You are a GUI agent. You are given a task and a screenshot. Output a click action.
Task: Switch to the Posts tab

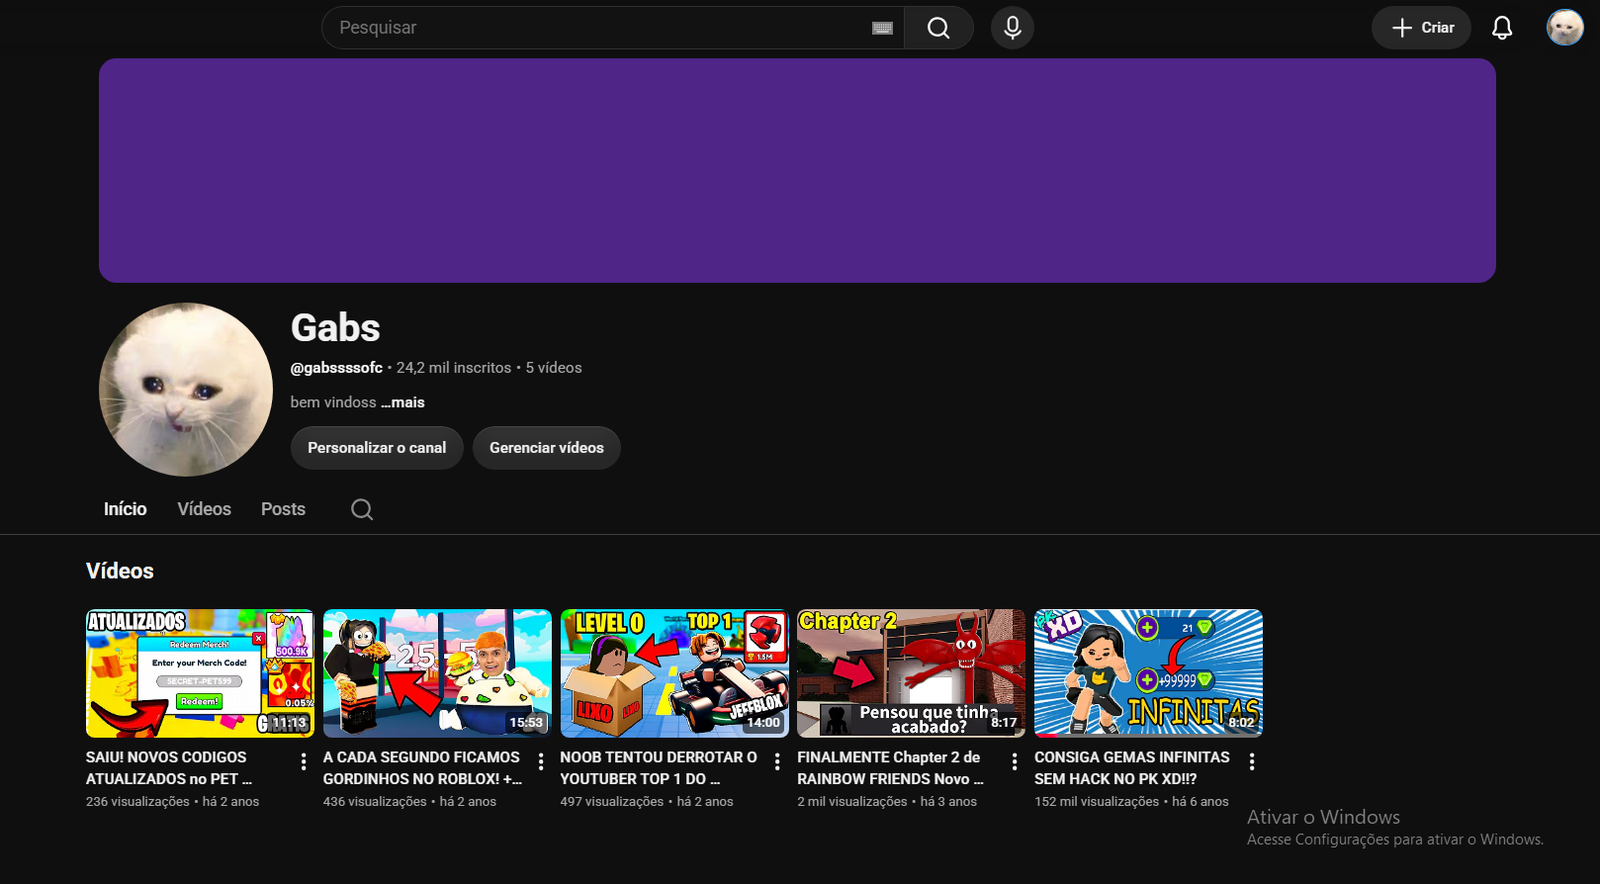[283, 509]
